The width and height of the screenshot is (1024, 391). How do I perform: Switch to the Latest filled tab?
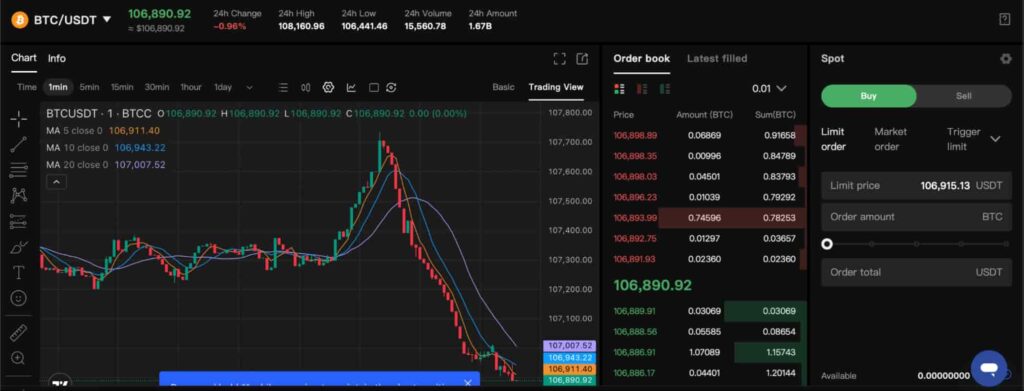(717, 58)
